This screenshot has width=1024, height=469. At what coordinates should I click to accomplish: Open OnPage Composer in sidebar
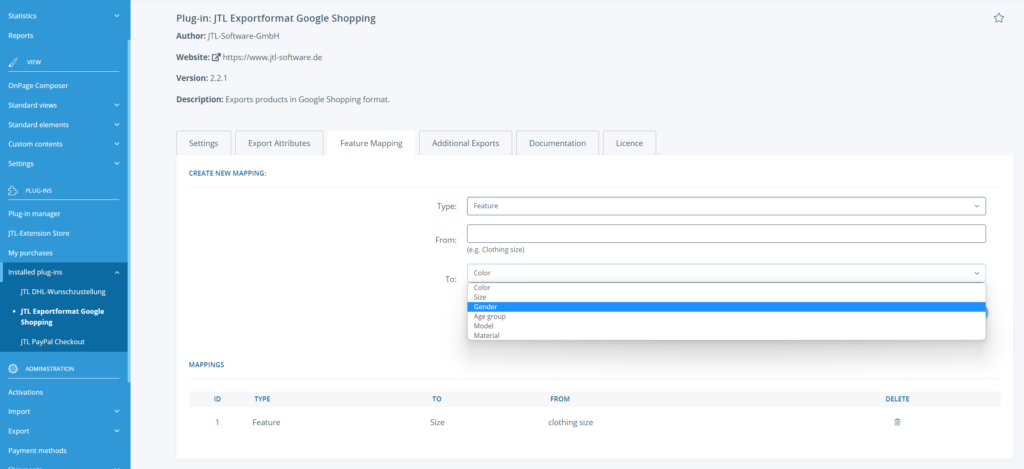(x=38, y=86)
